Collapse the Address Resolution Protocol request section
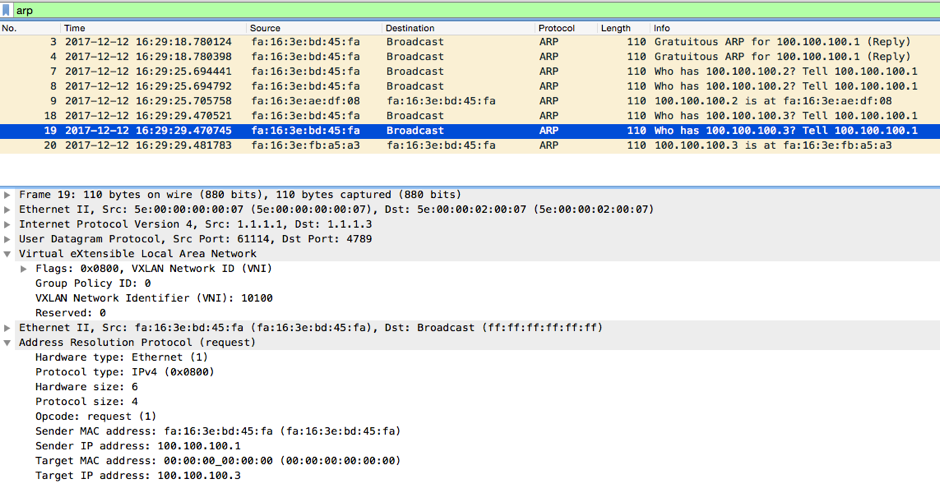940x484 pixels. pos(9,343)
